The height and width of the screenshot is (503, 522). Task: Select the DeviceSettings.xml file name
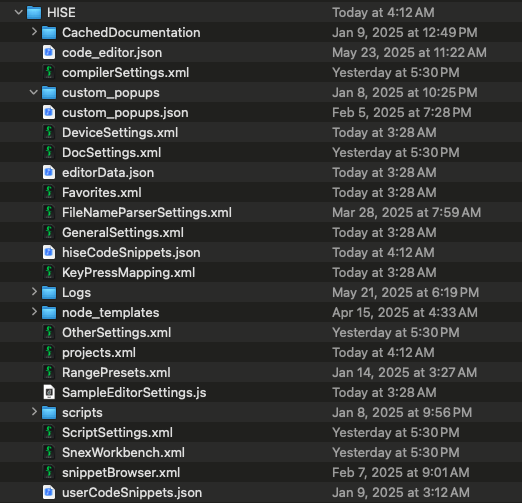pyautogui.click(x=120, y=133)
